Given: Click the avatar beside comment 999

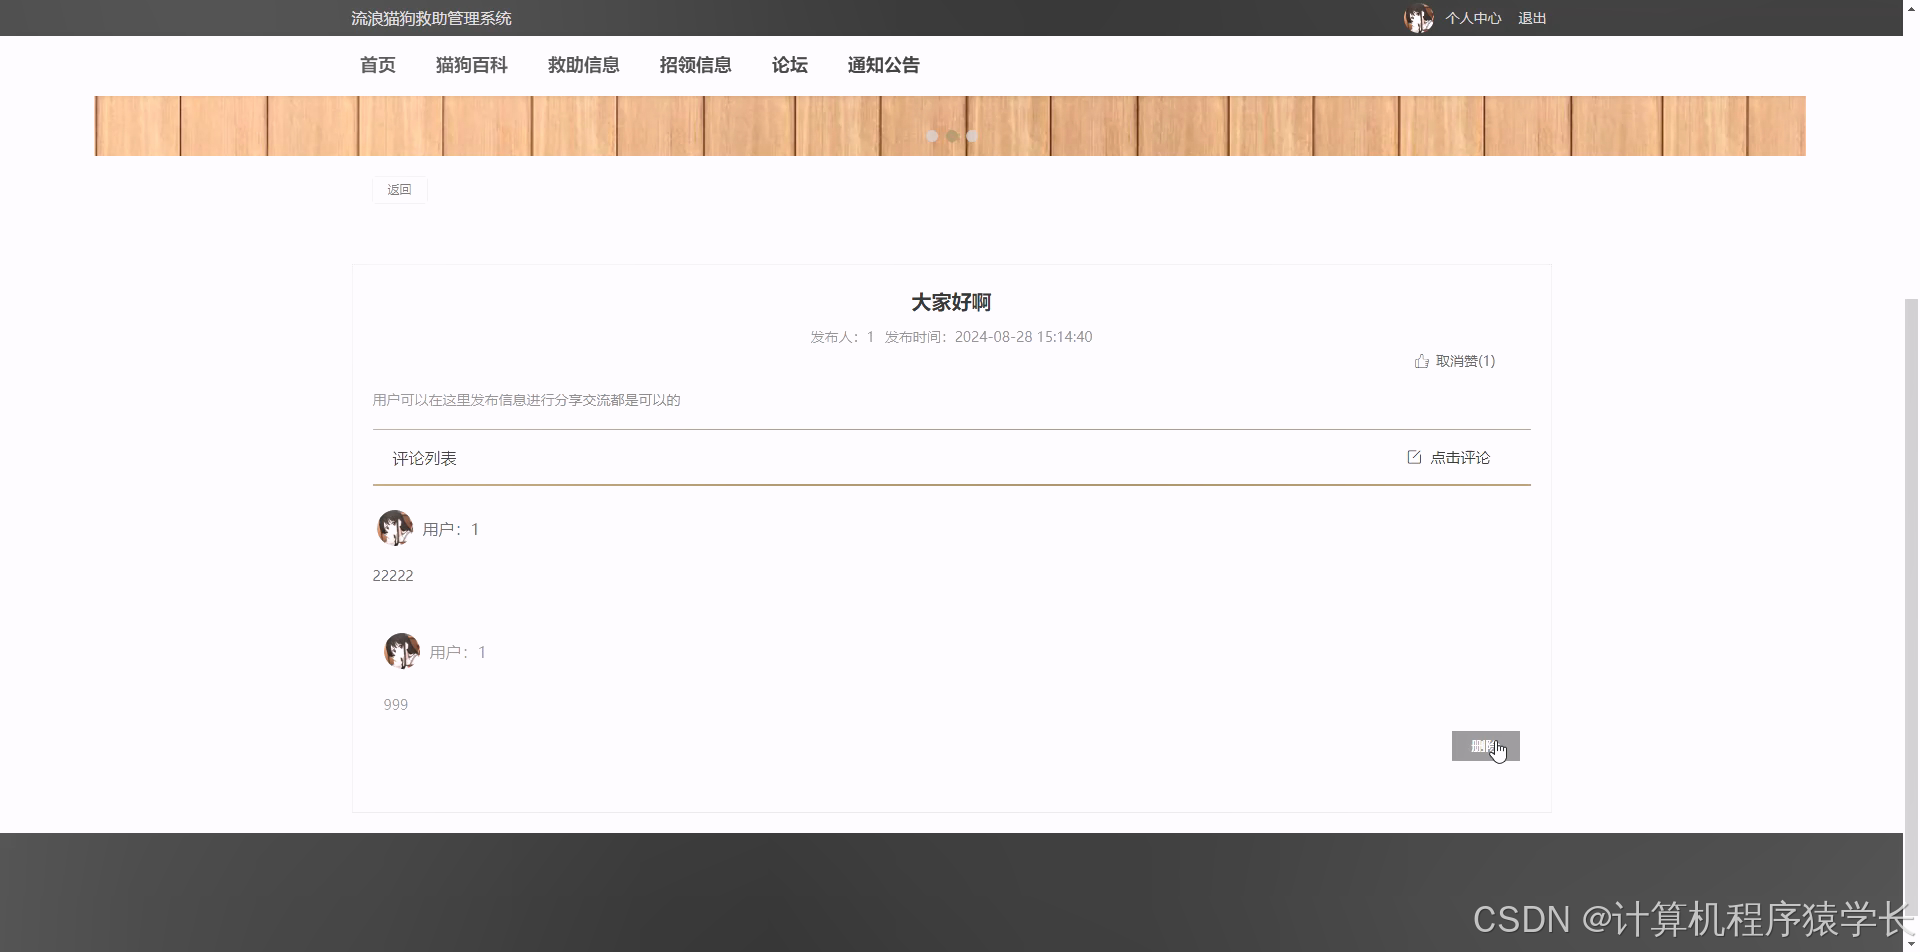Looking at the screenshot, I should (402, 650).
